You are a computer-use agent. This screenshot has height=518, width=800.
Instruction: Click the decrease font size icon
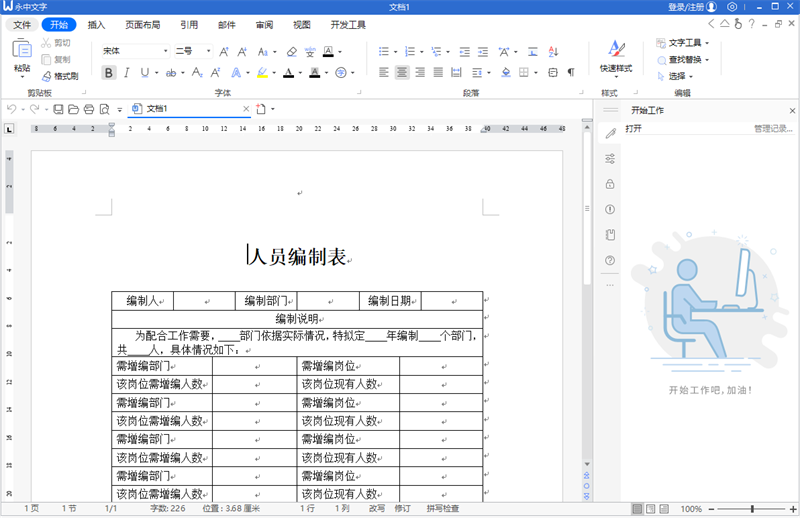242,52
